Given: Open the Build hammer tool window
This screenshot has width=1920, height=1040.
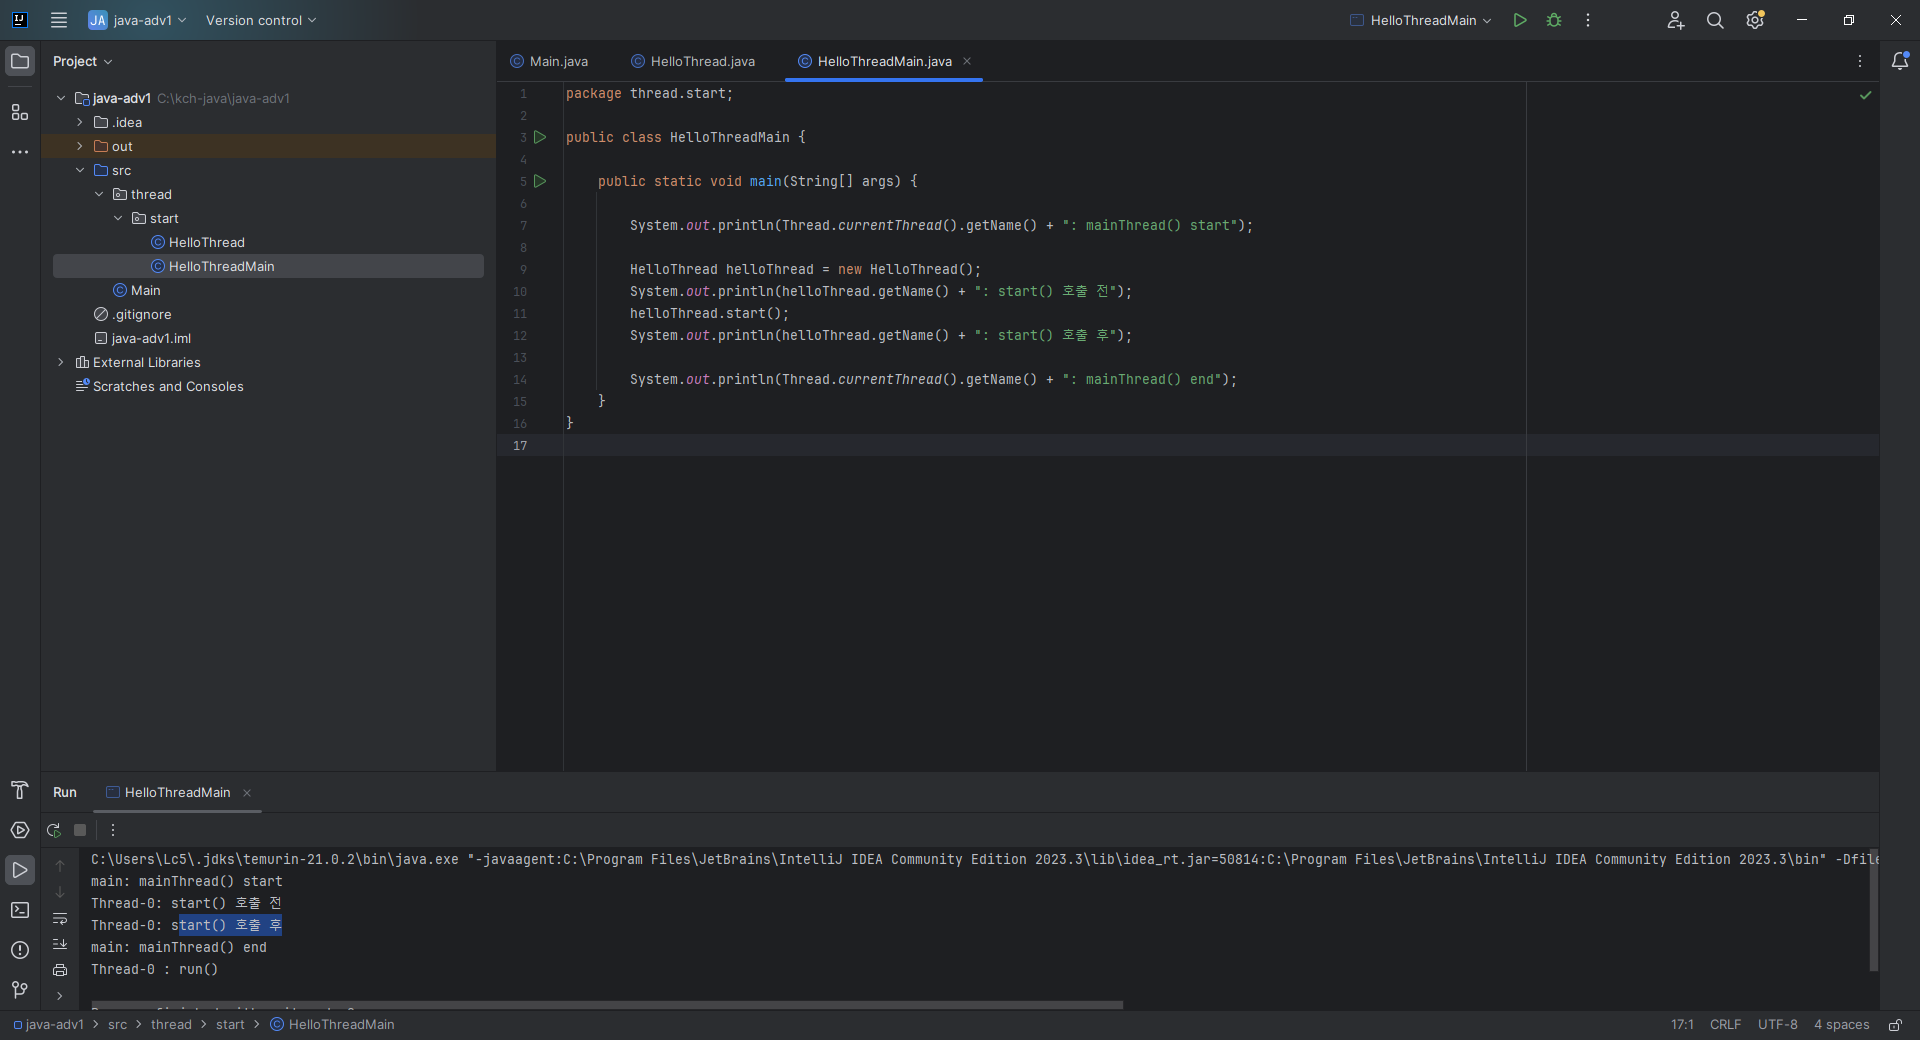Looking at the screenshot, I should [20, 790].
